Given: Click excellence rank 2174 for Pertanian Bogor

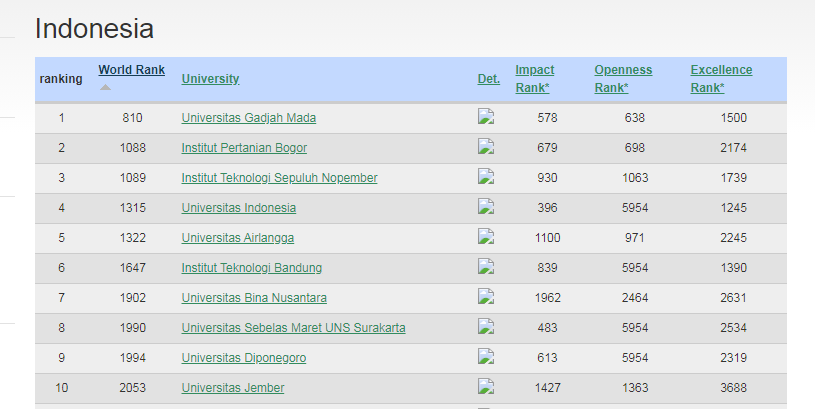Looking at the screenshot, I should click(x=733, y=148).
